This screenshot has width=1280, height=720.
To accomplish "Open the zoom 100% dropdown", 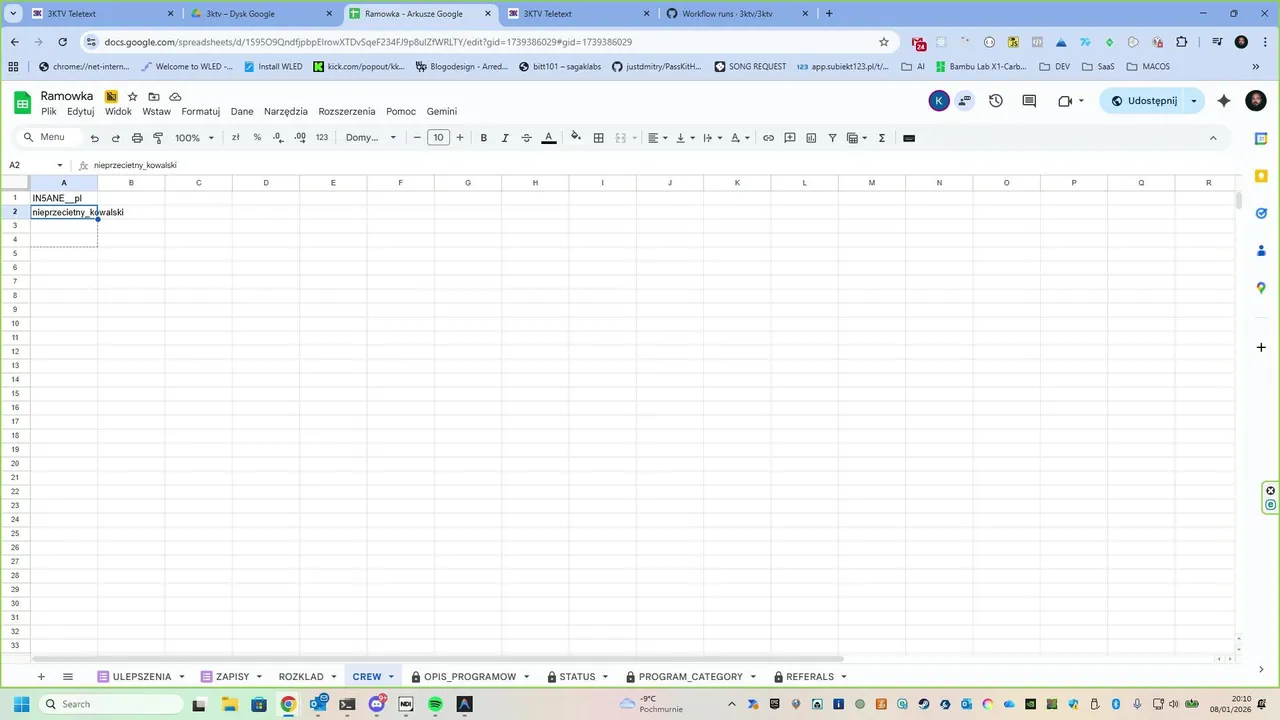I will [195, 138].
